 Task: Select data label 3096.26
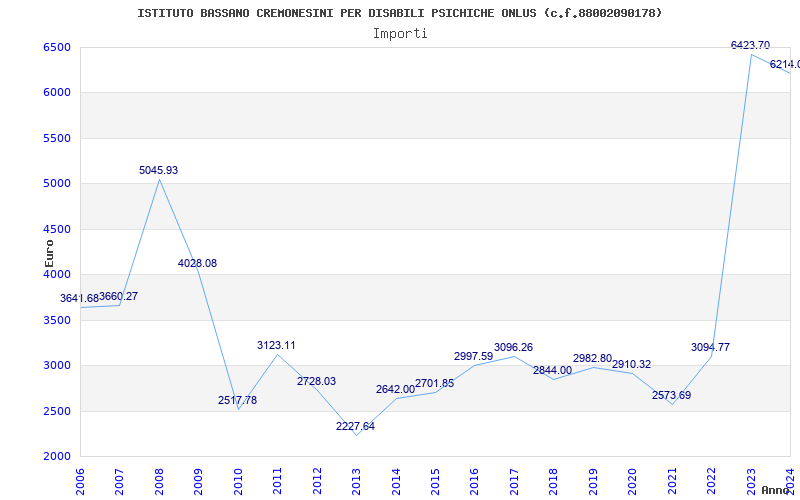click(x=513, y=347)
